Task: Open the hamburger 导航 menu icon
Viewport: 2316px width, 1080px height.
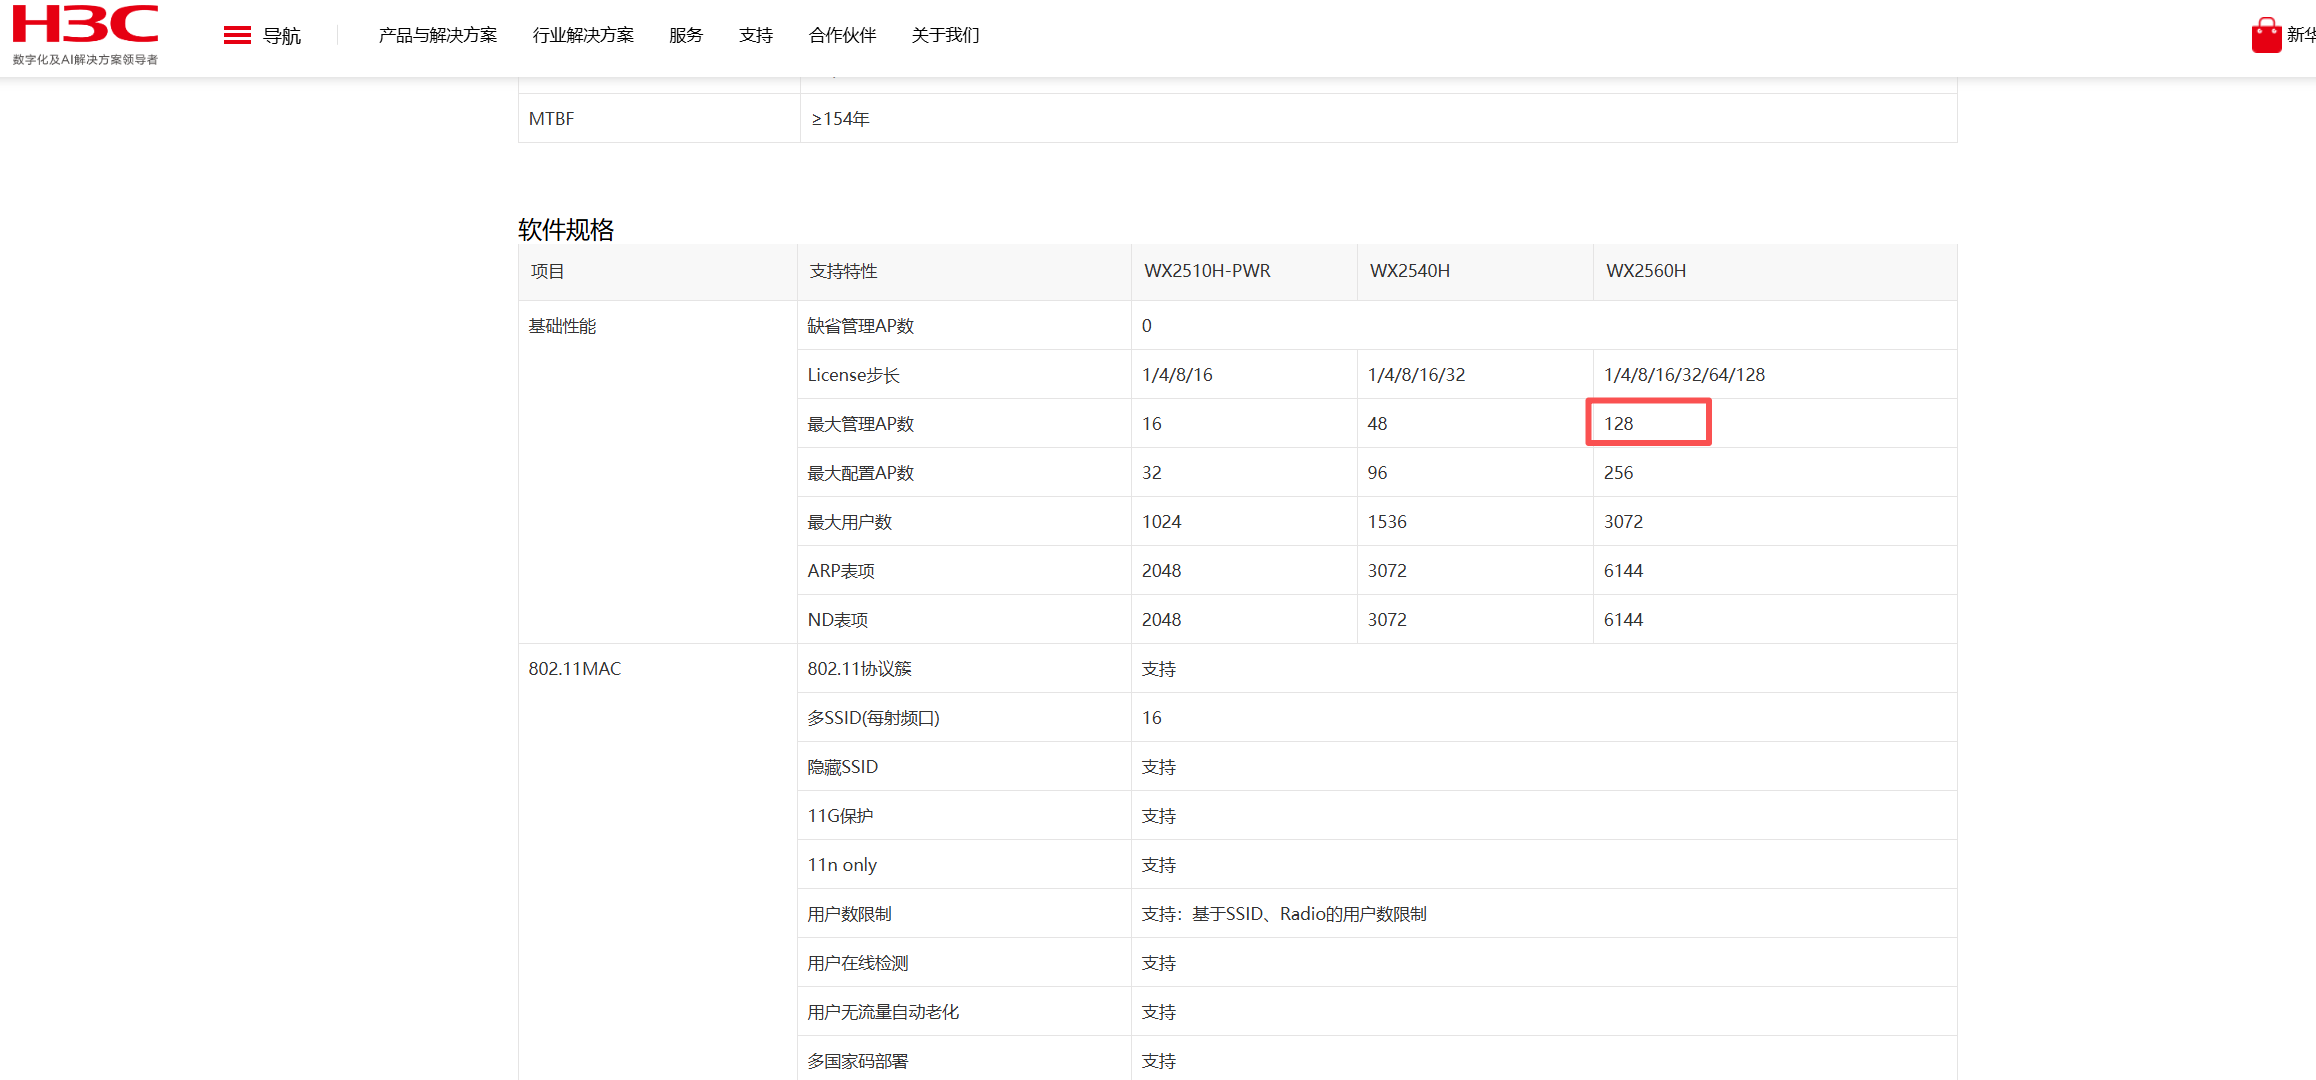Action: tap(237, 36)
